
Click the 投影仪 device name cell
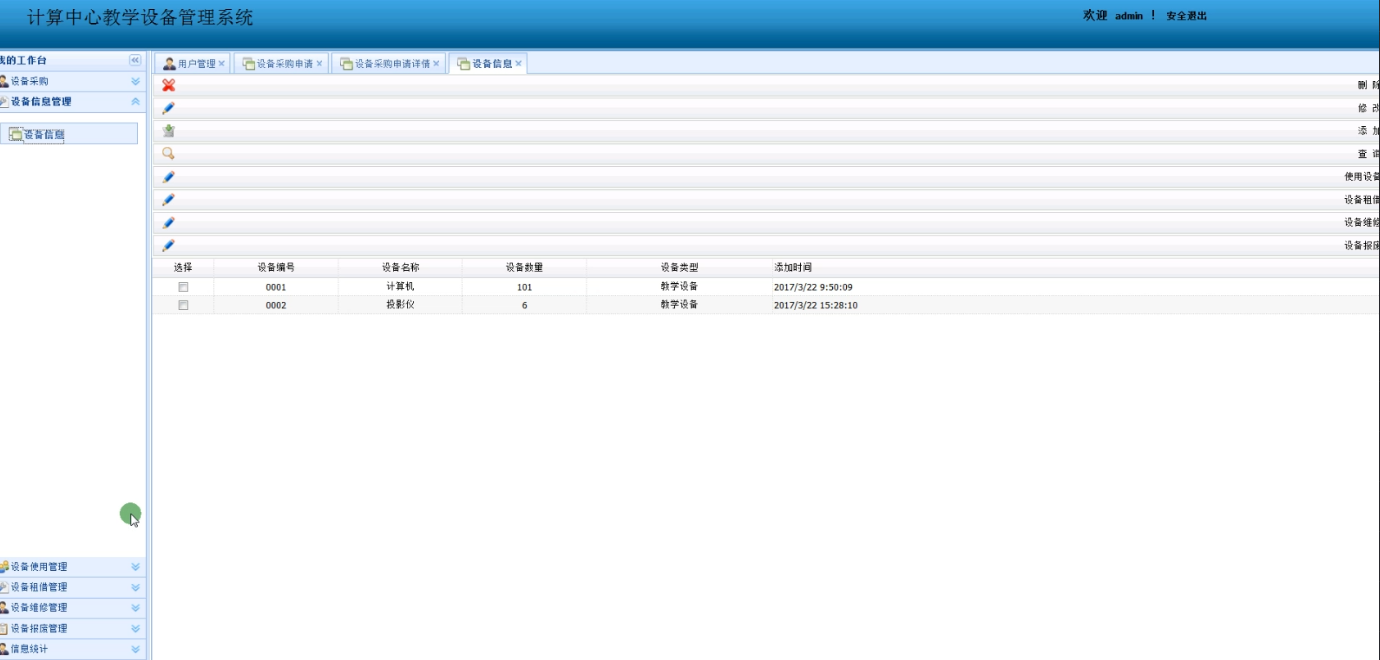[400, 305]
